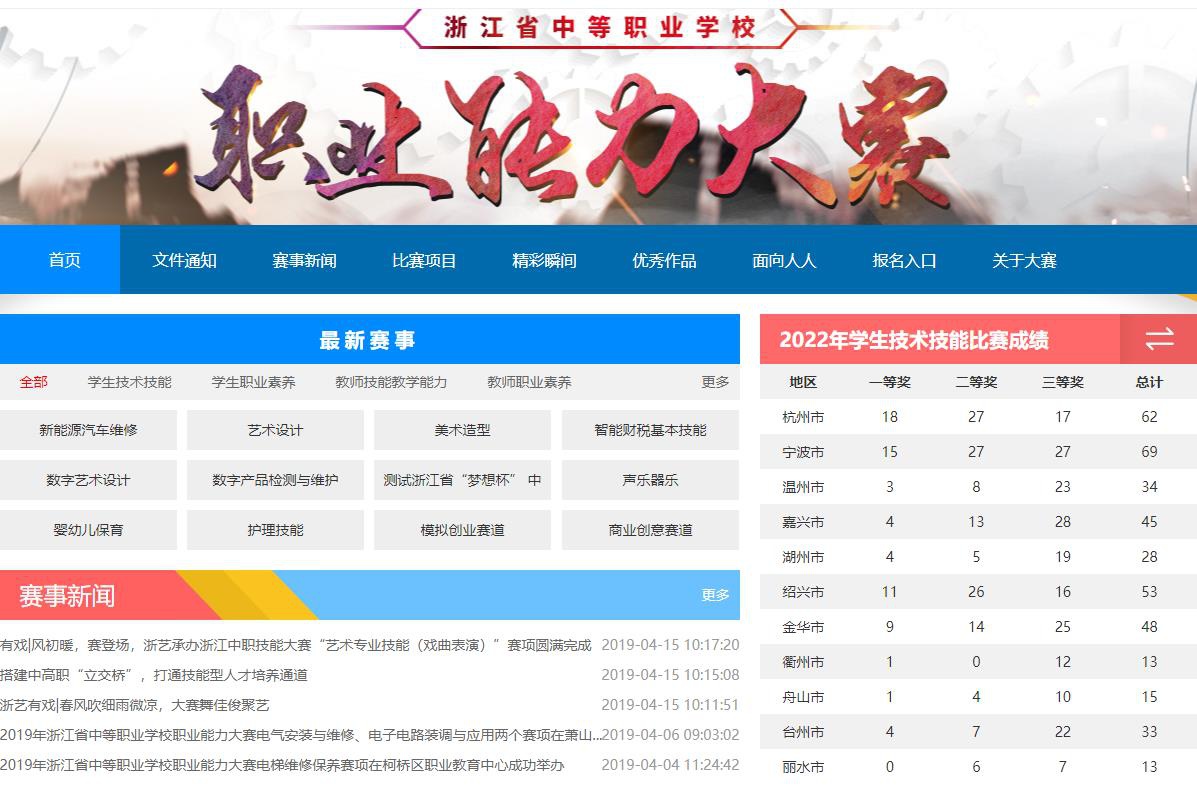Open the 数字艺术设计 event
Image resolution: width=1197 pixels, height=808 pixels.
[x=89, y=480]
